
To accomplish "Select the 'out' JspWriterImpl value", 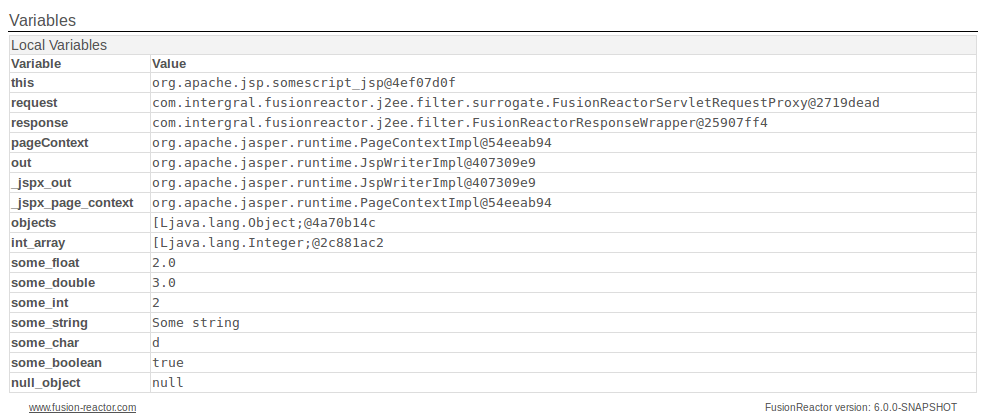I will [344, 163].
